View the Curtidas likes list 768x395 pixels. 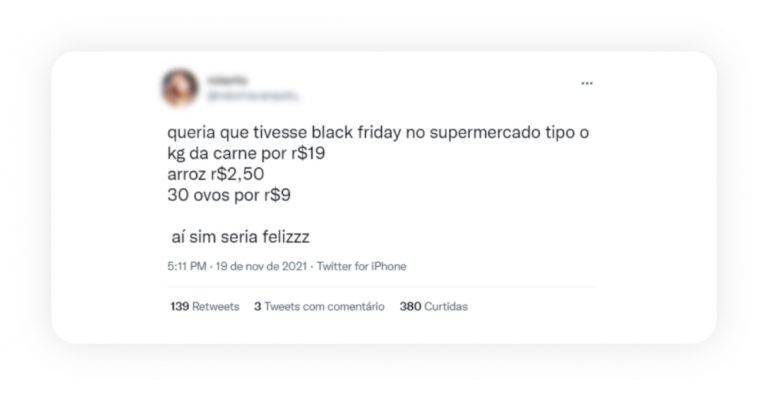(446, 306)
